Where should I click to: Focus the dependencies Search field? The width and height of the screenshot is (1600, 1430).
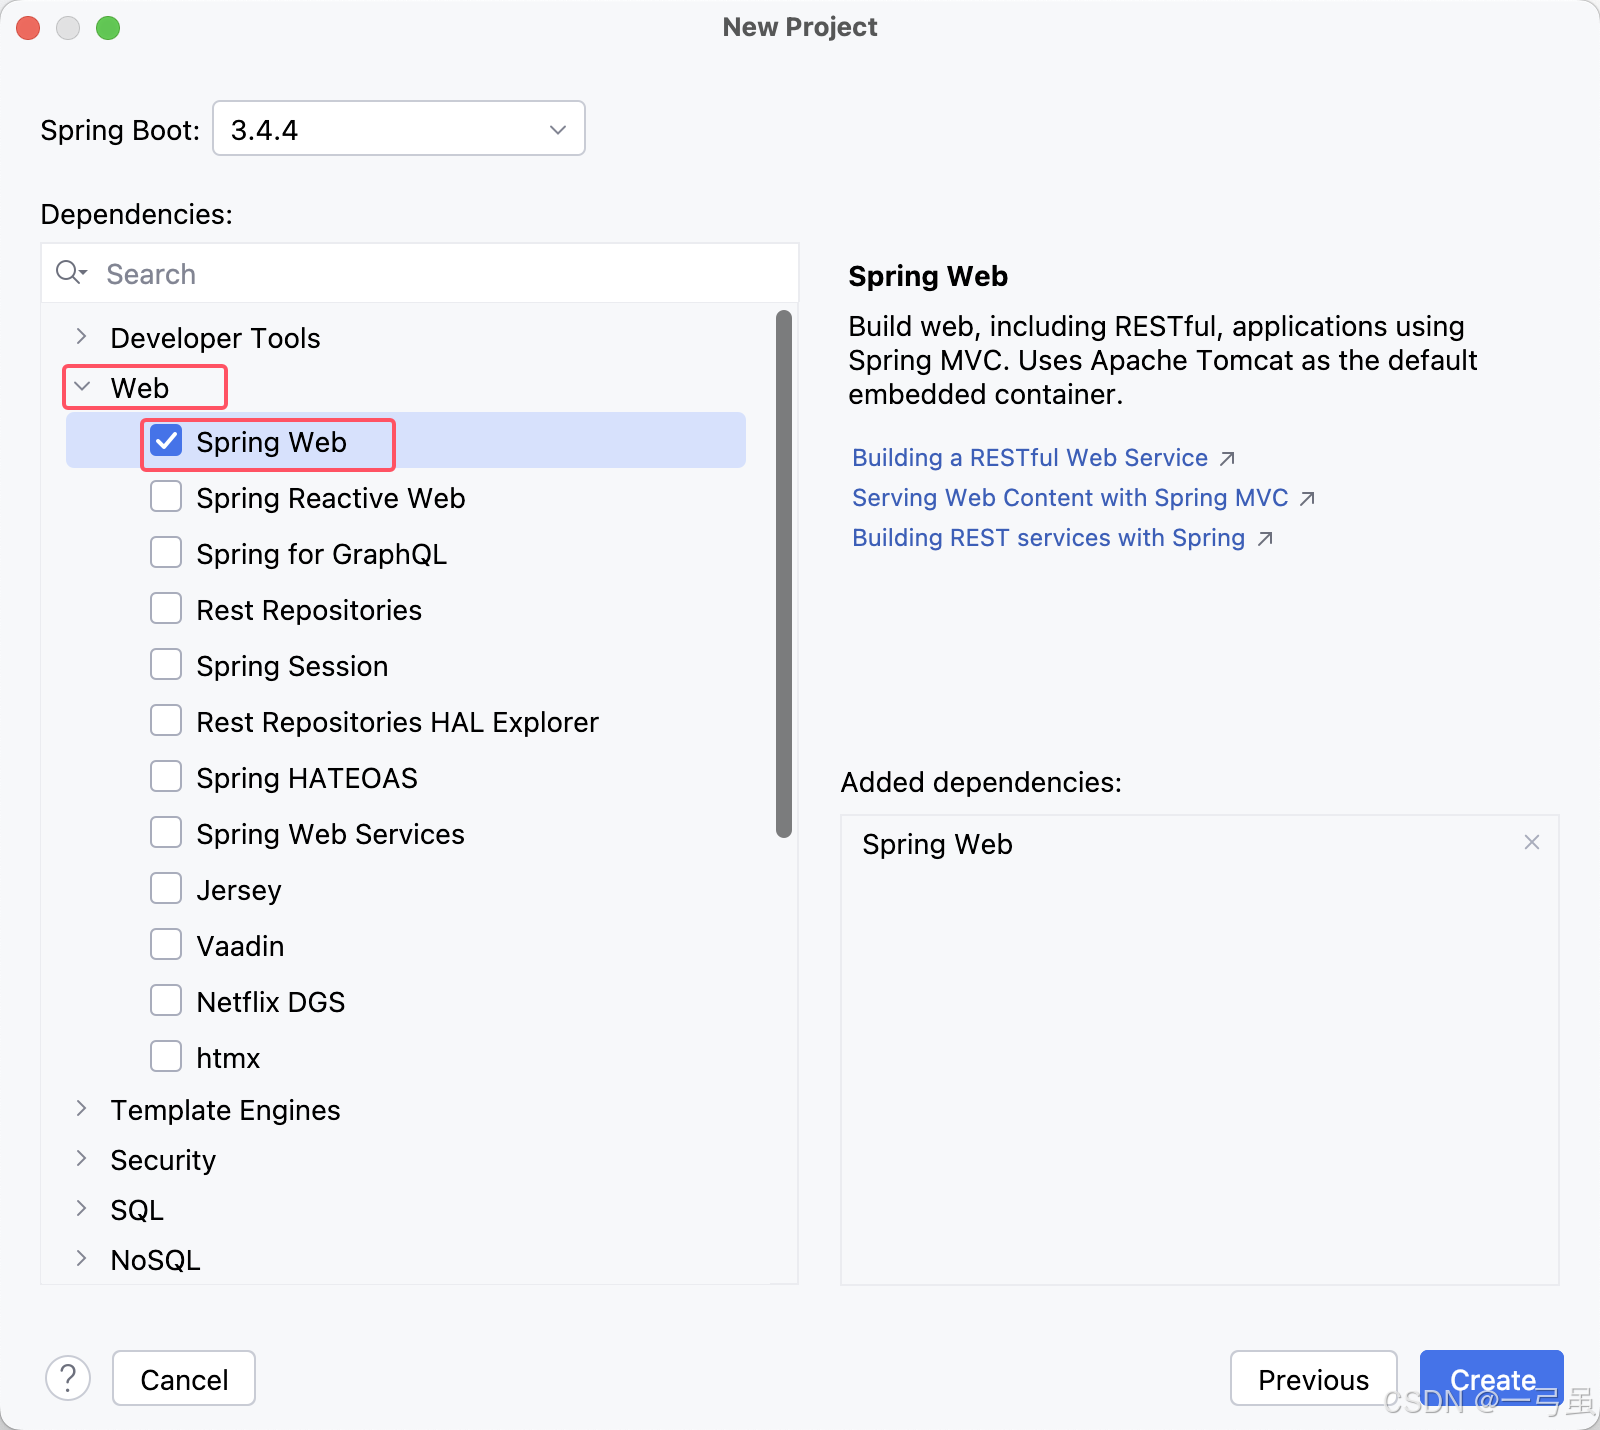[420, 273]
